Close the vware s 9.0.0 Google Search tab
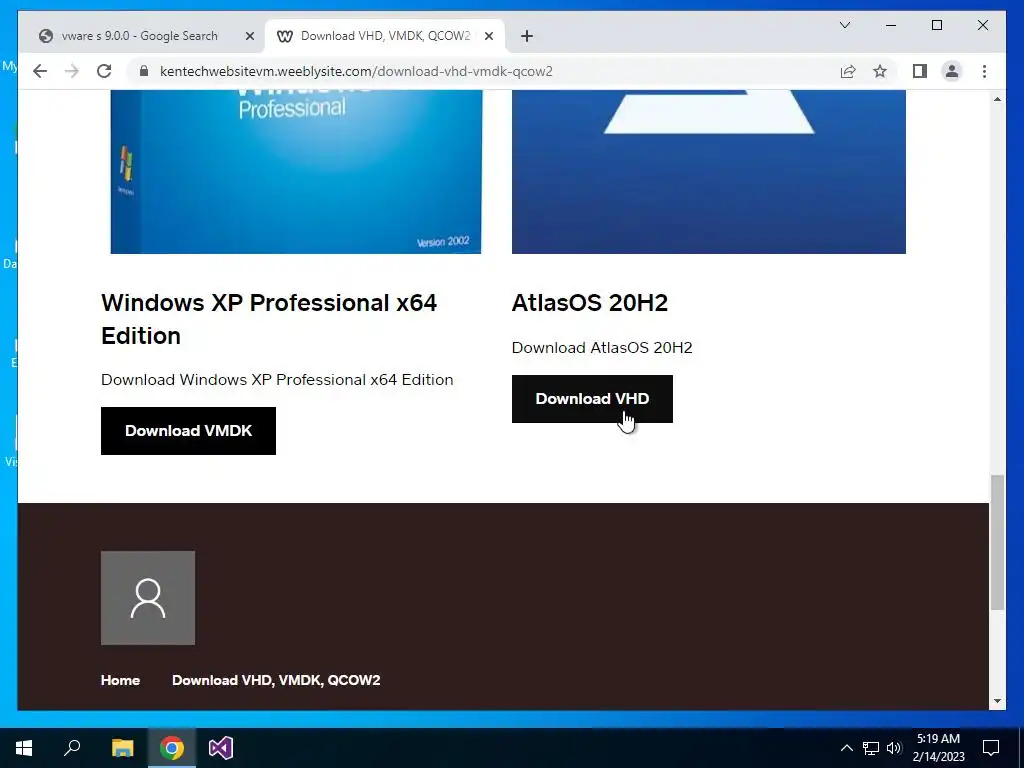This screenshot has width=1024, height=768. click(x=249, y=36)
